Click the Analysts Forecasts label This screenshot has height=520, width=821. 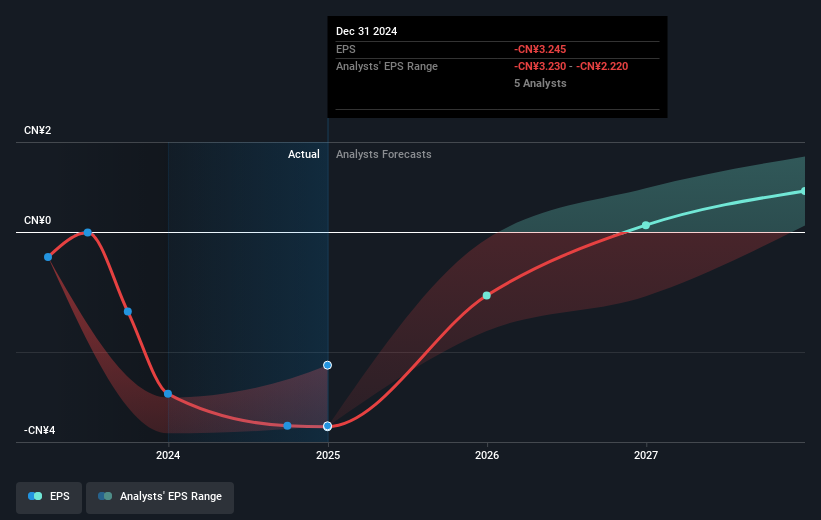pos(384,154)
